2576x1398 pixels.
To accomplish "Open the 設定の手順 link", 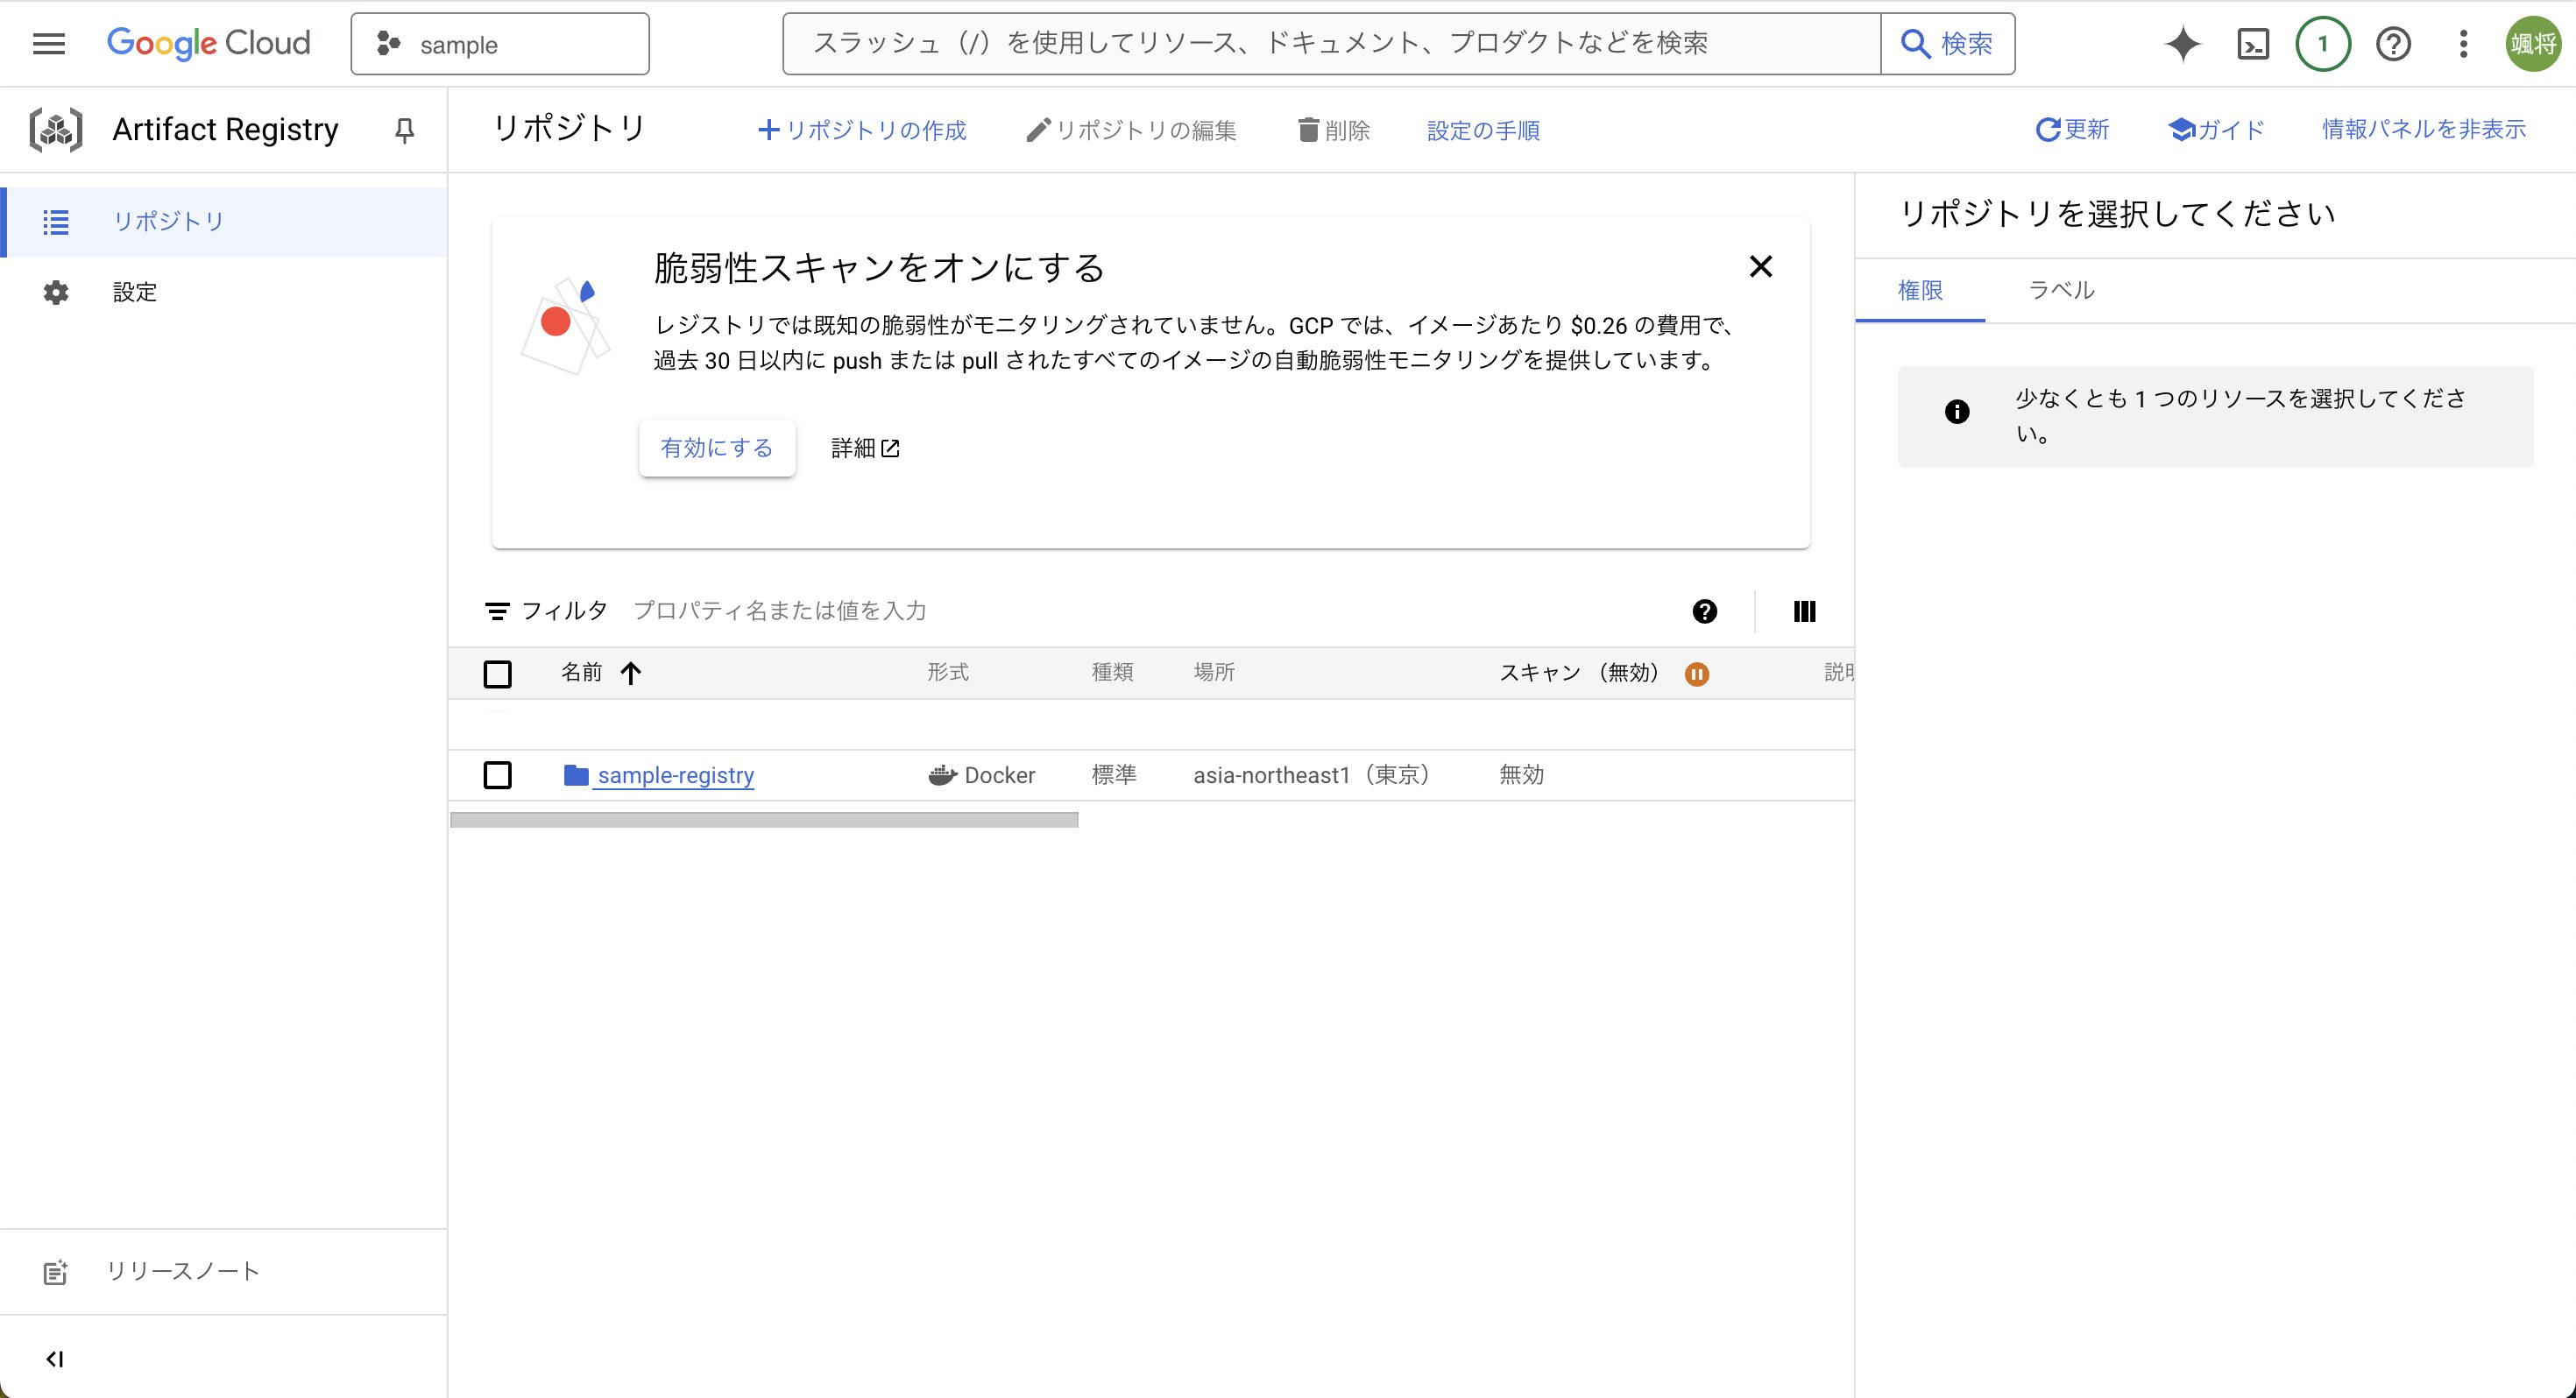I will click(x=1483, y=130).
